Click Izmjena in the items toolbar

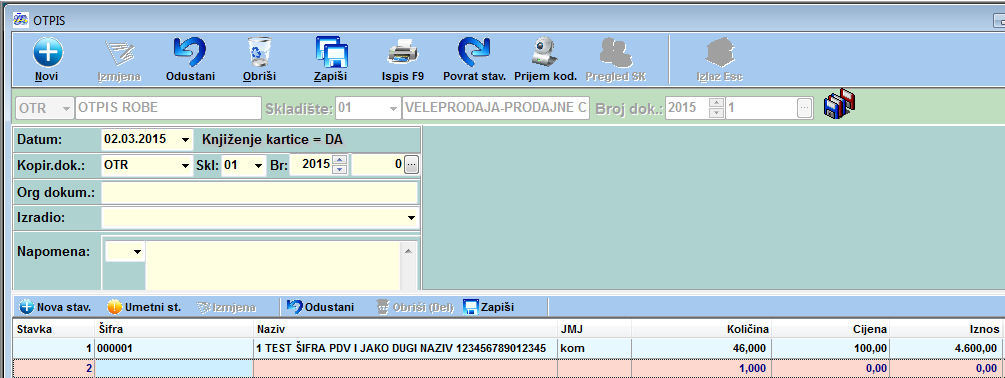pos(226,307)
